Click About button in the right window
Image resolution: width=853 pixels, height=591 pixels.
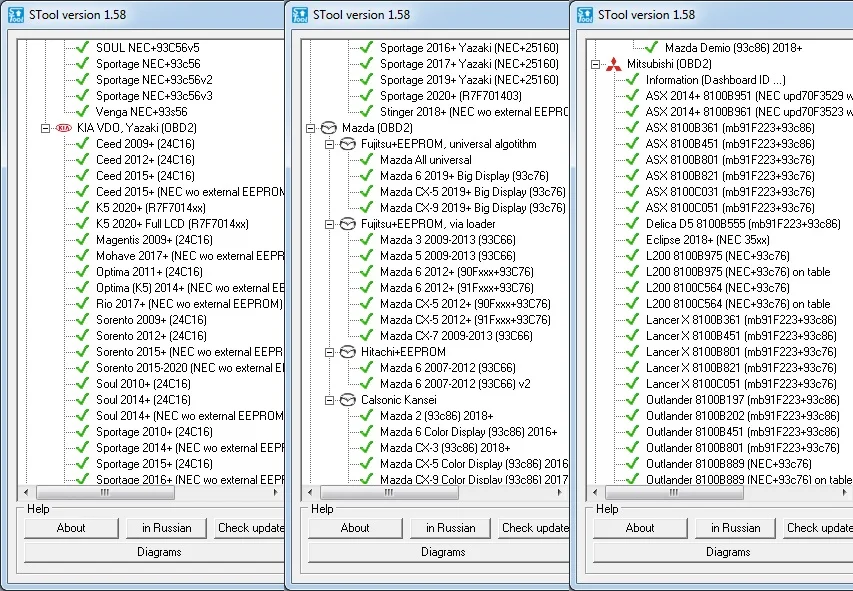tap(640, 528)
